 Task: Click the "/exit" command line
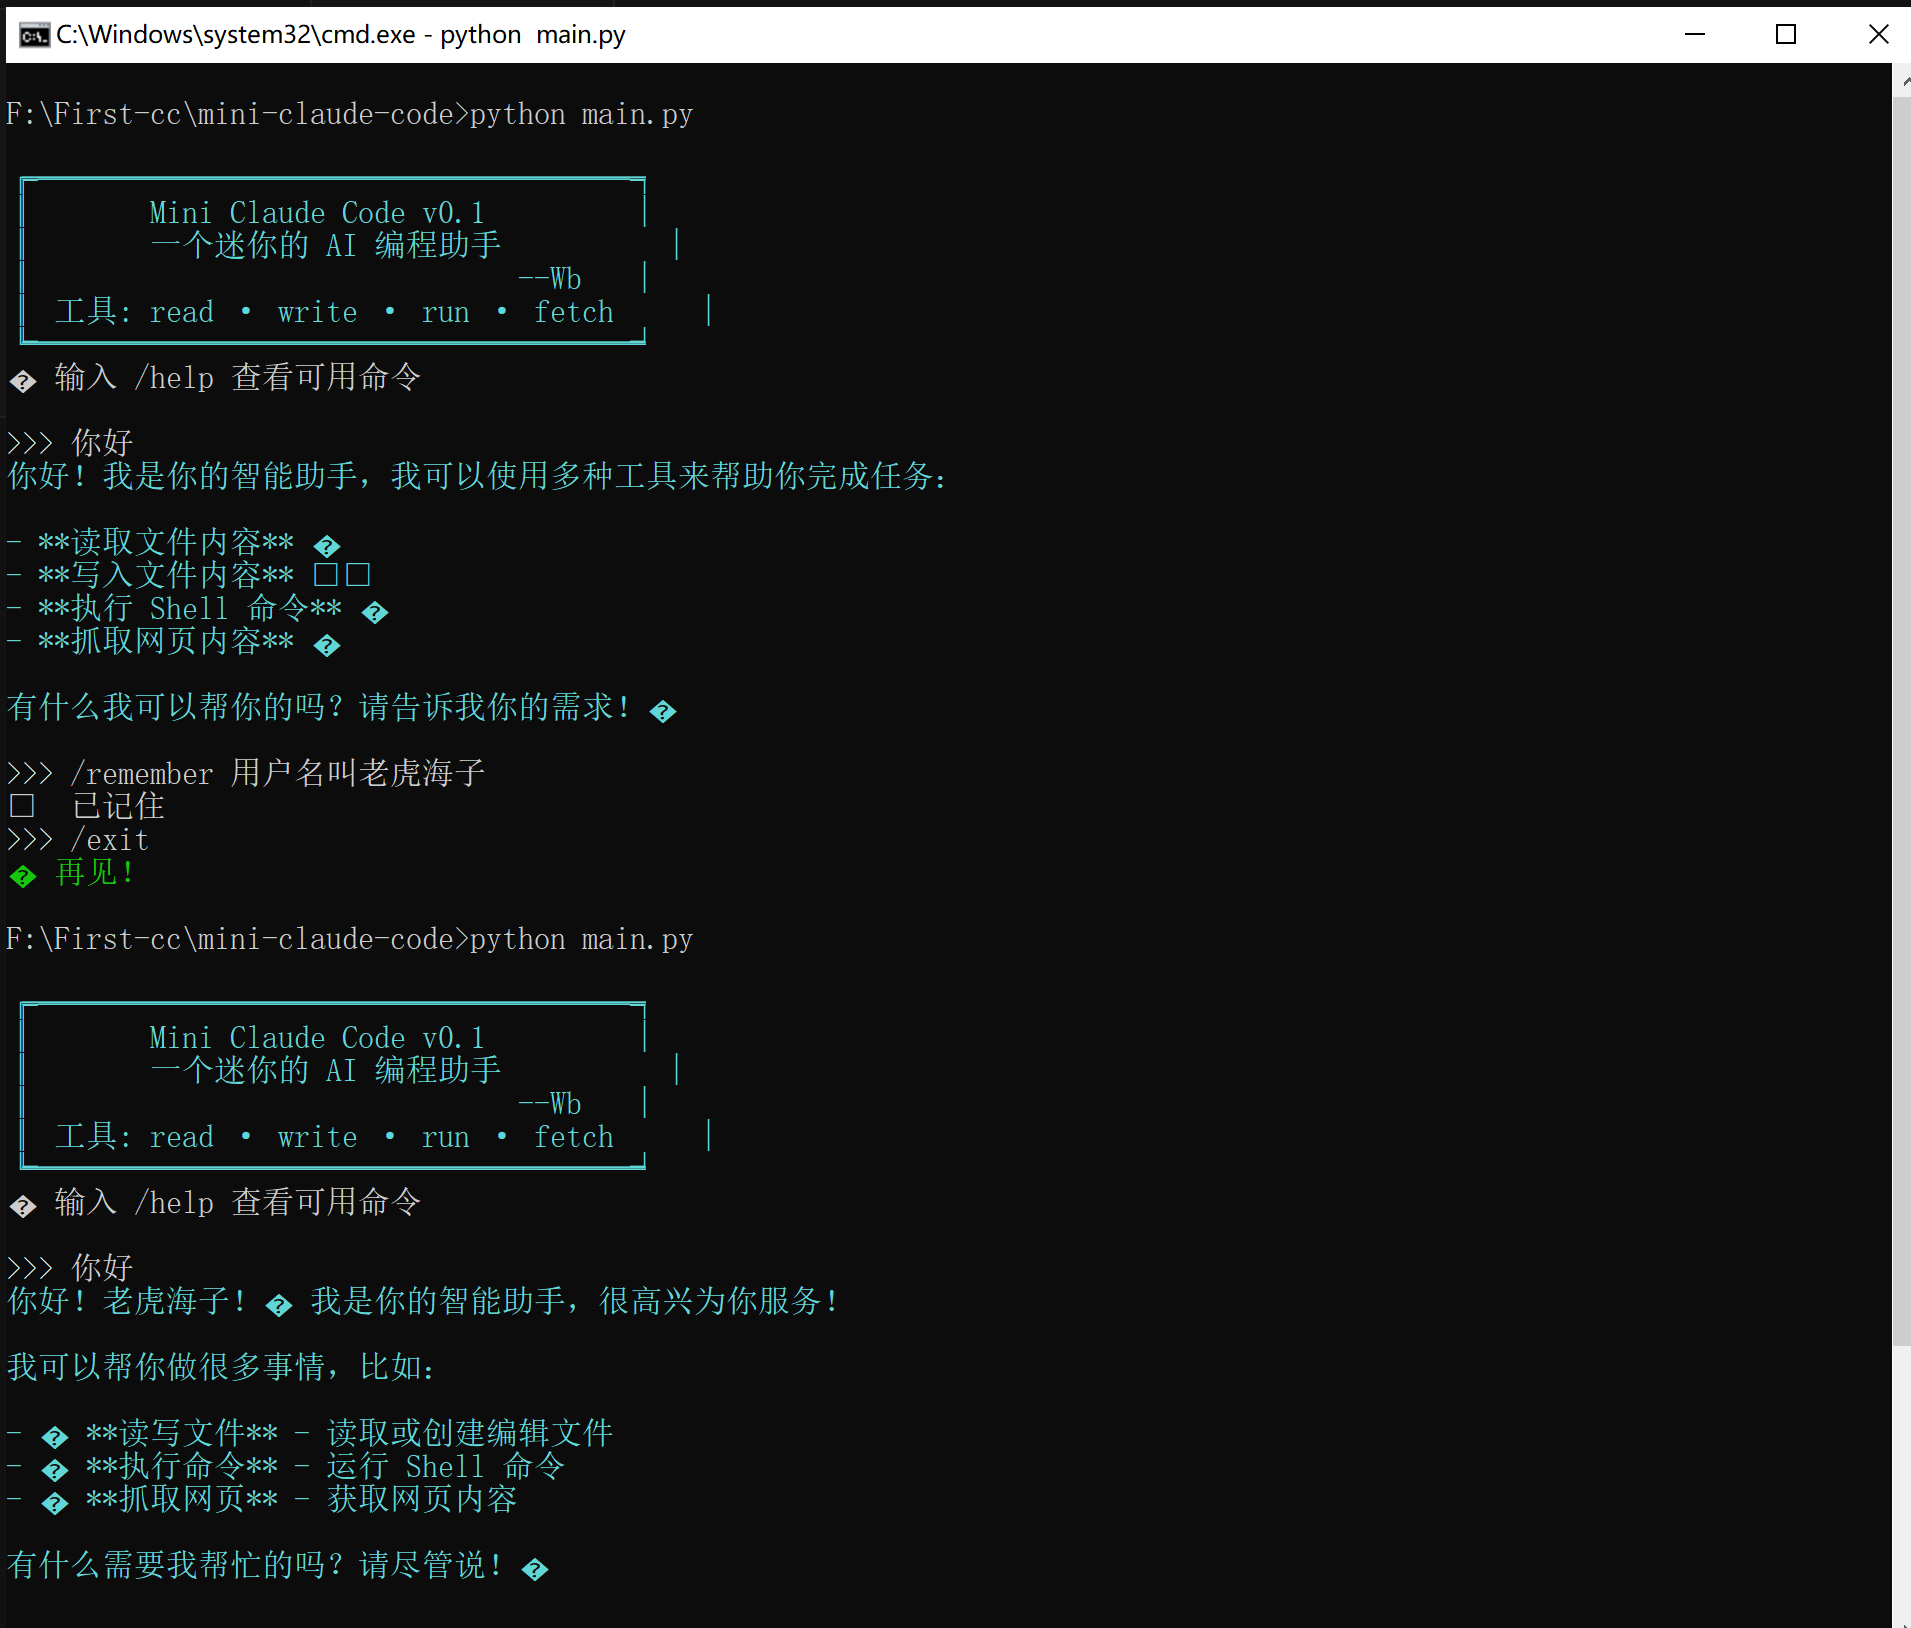click(x=109, y=840)
